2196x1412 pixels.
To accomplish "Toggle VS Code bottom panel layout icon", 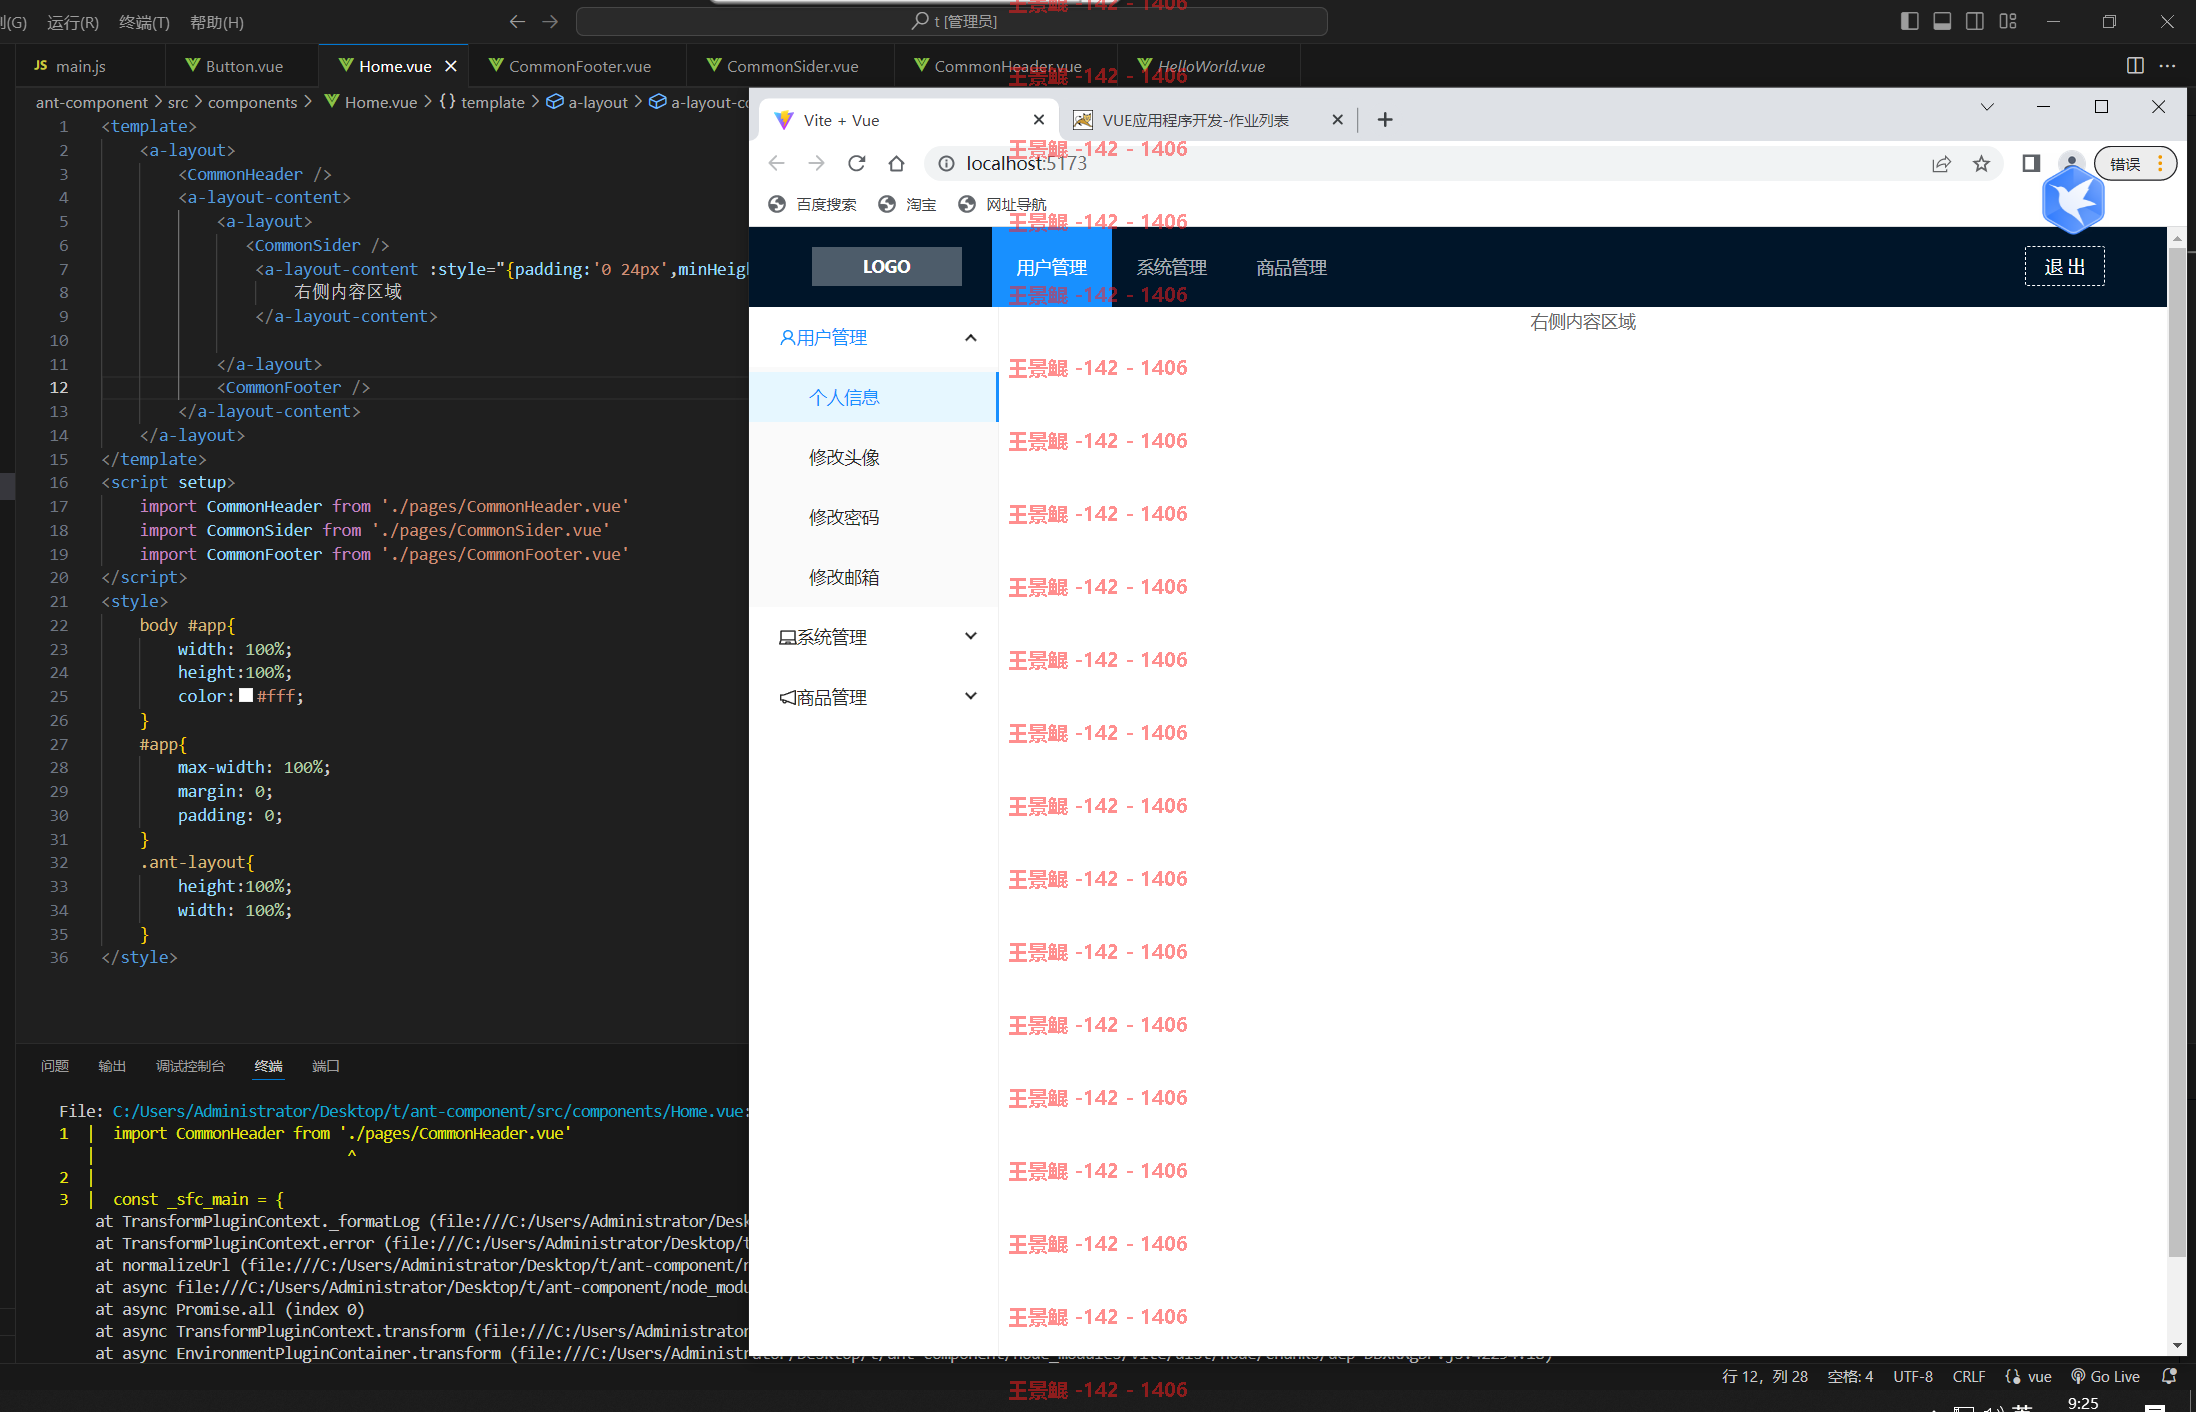I will 1942,21.
